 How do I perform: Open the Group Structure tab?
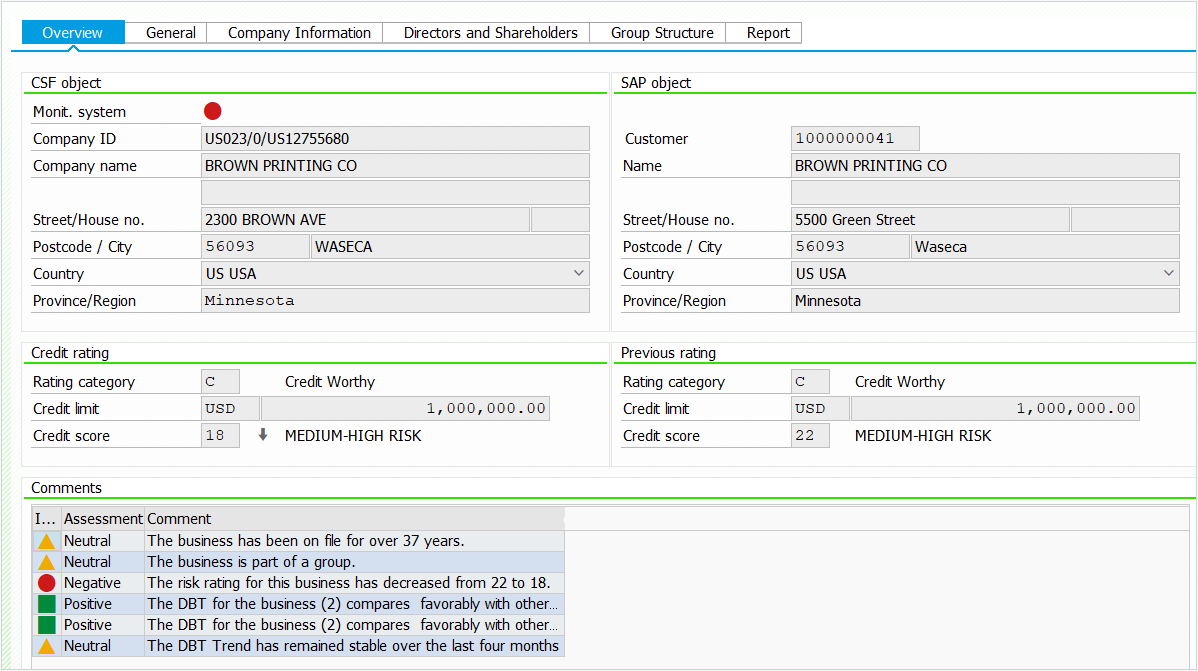(x=662, y=33)
